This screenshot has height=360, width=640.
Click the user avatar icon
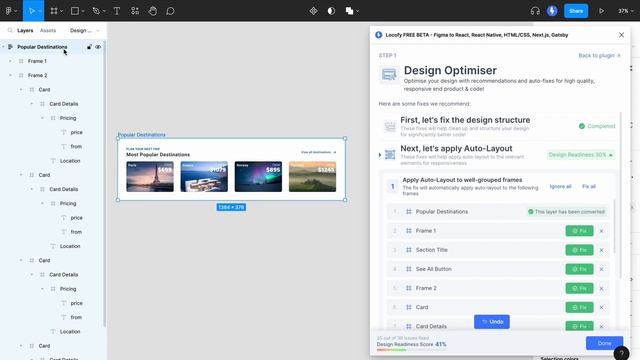tap(552, 11)
